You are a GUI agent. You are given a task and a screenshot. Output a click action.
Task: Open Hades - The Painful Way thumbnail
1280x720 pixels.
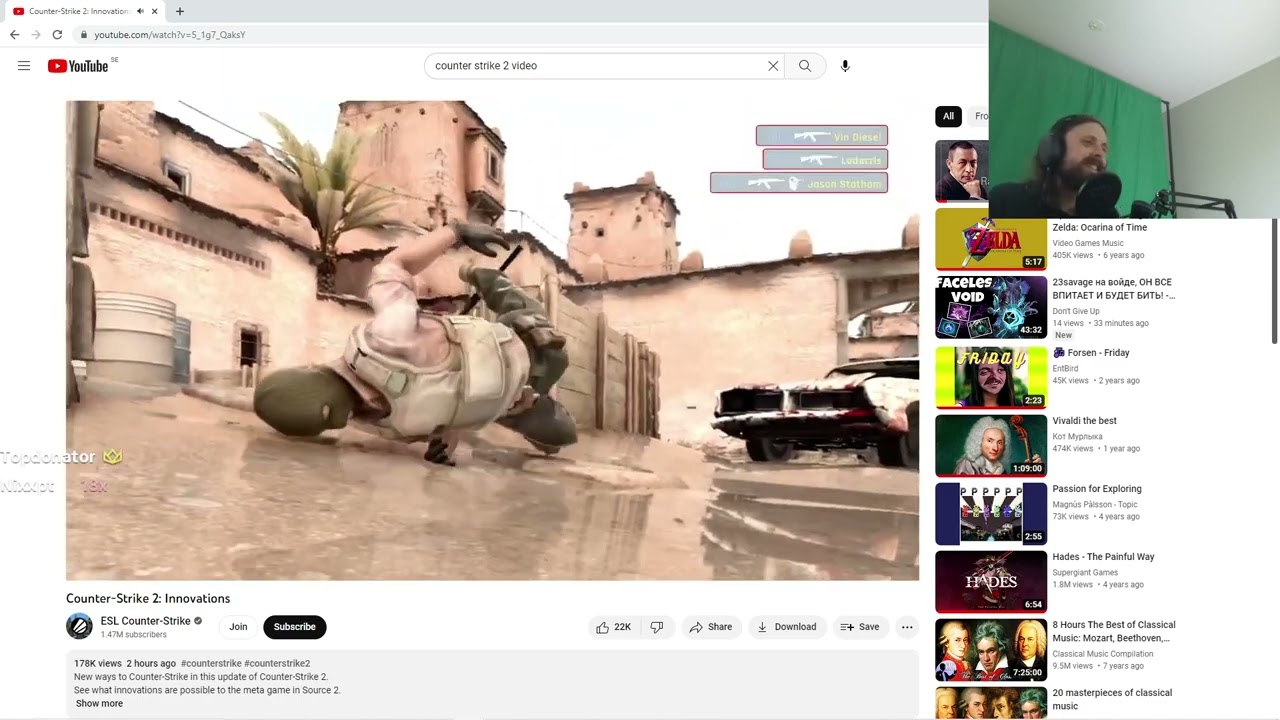[x=991, y=581]
